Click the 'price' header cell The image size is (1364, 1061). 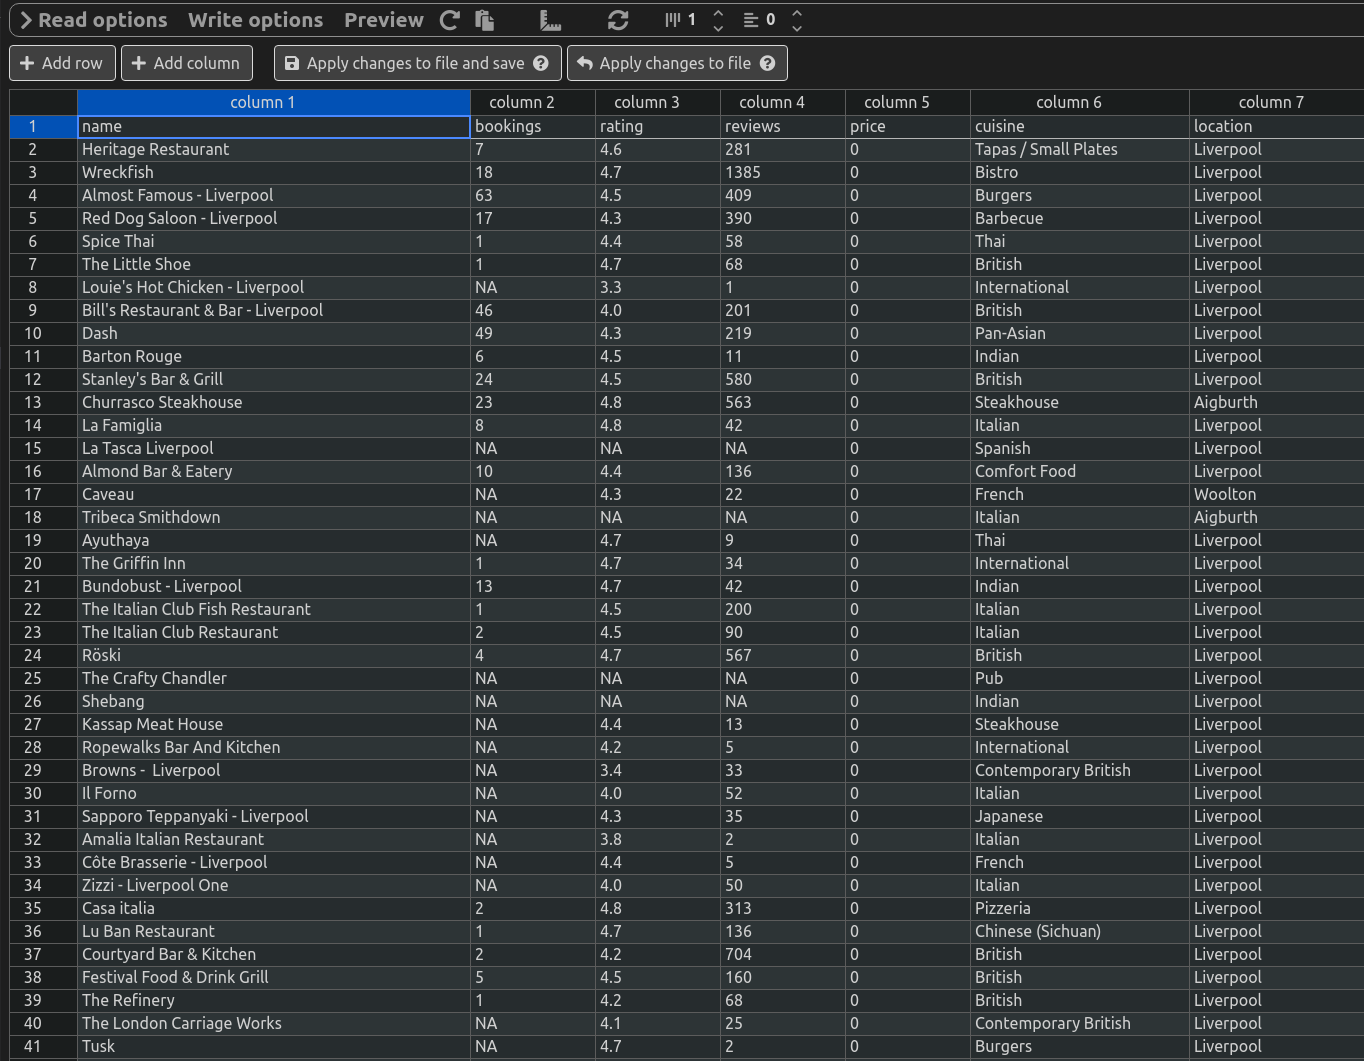[x=908, y=126]
